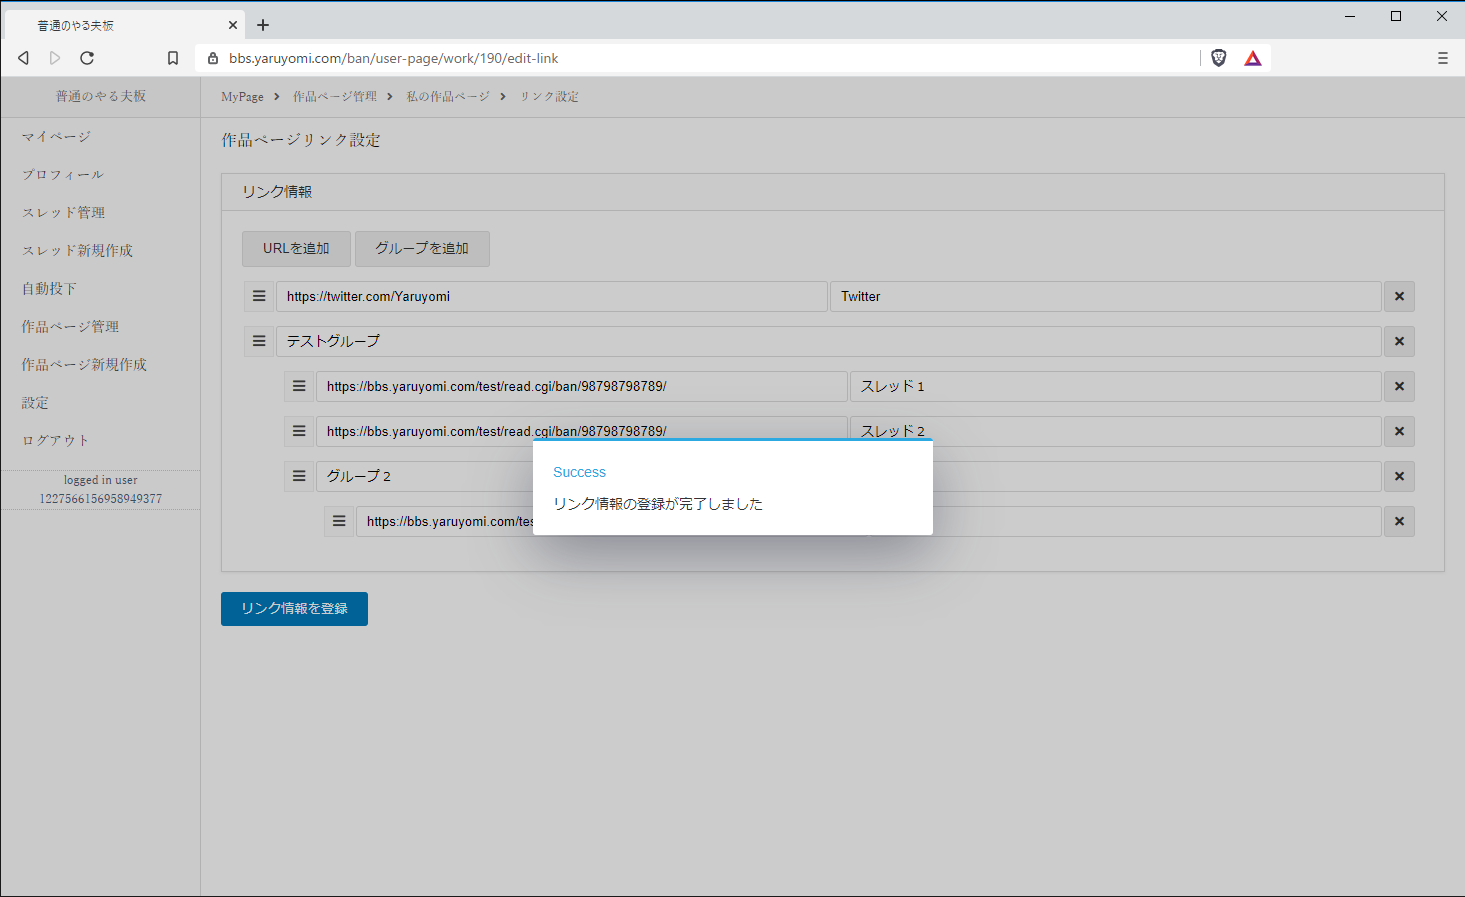
Task: Click the drag handle on the スレッド１ row
Action: (x=299, y=386)
